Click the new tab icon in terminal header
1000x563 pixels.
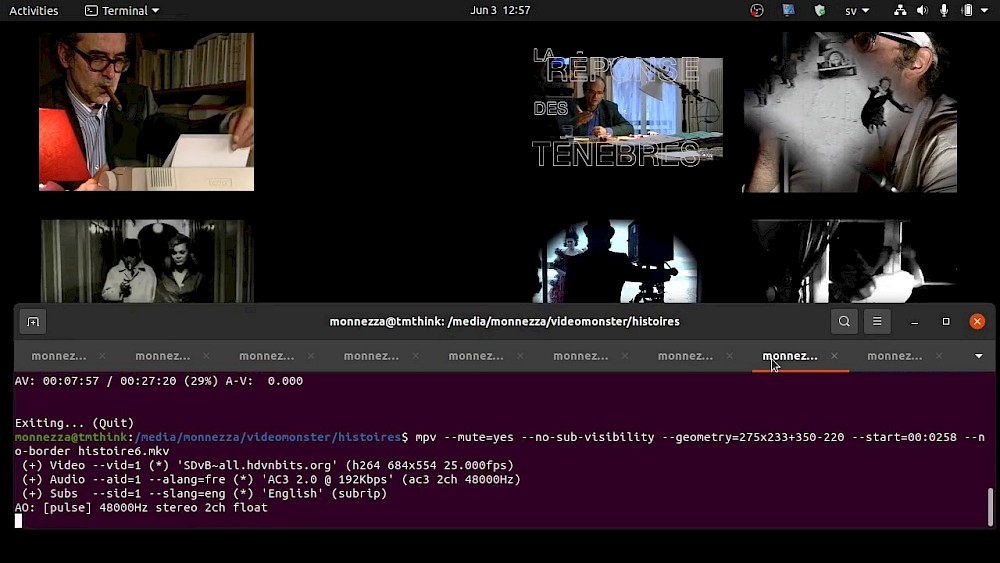33,322
